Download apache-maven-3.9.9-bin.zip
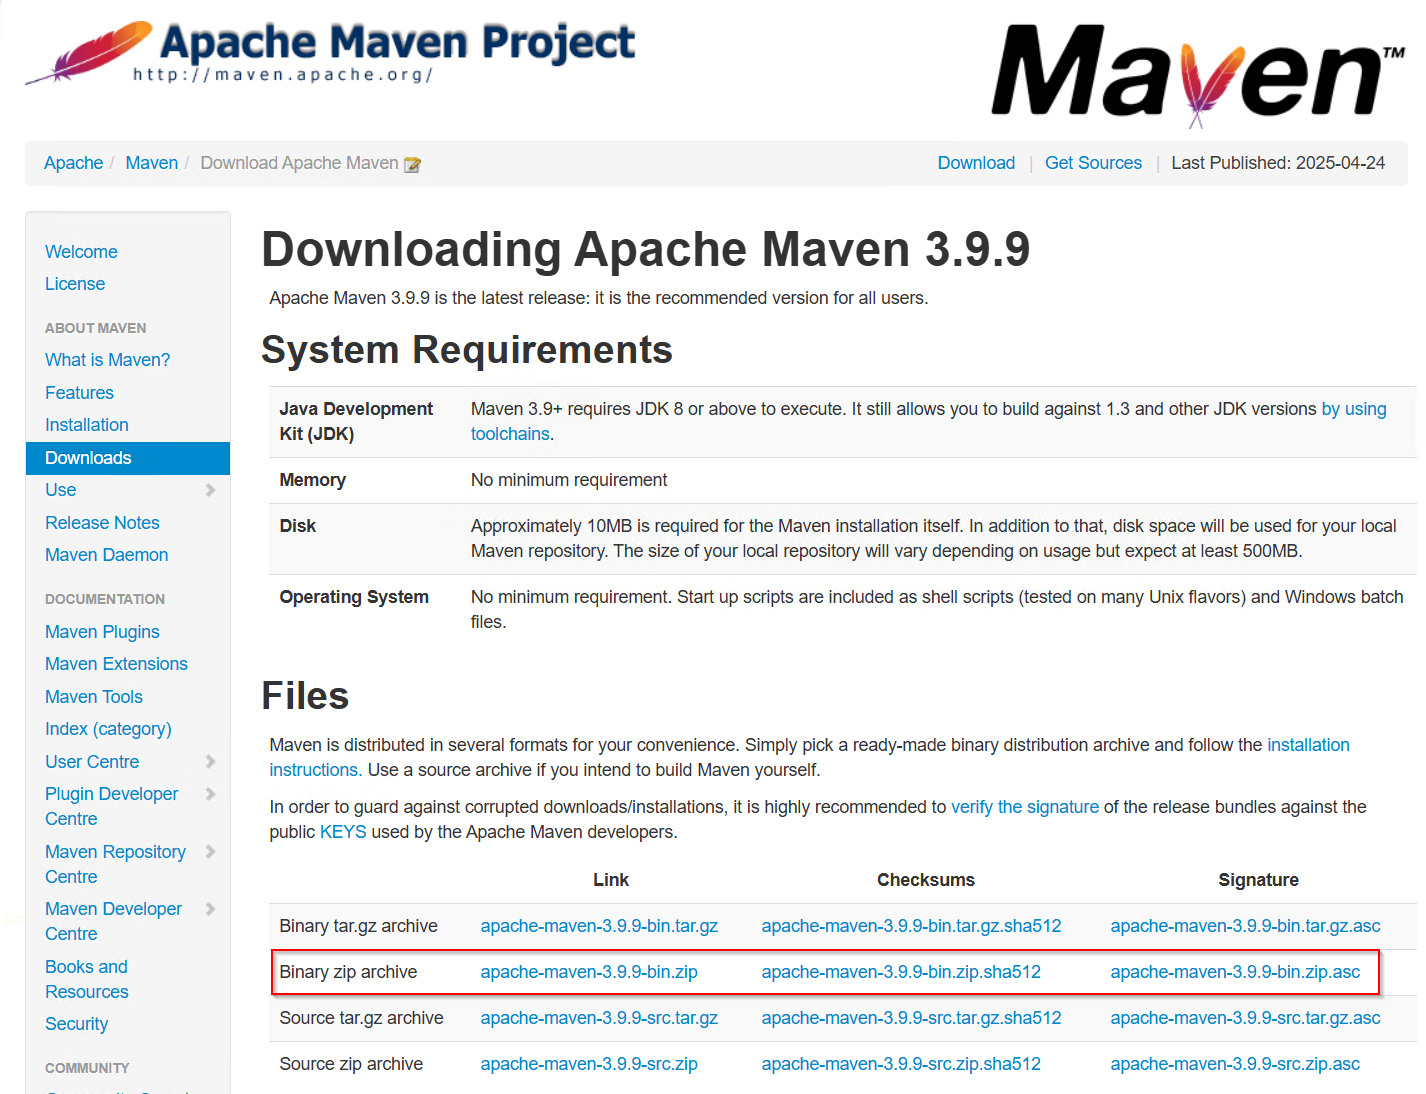This screenshot has height=1094, width=1426. point(589,972)
